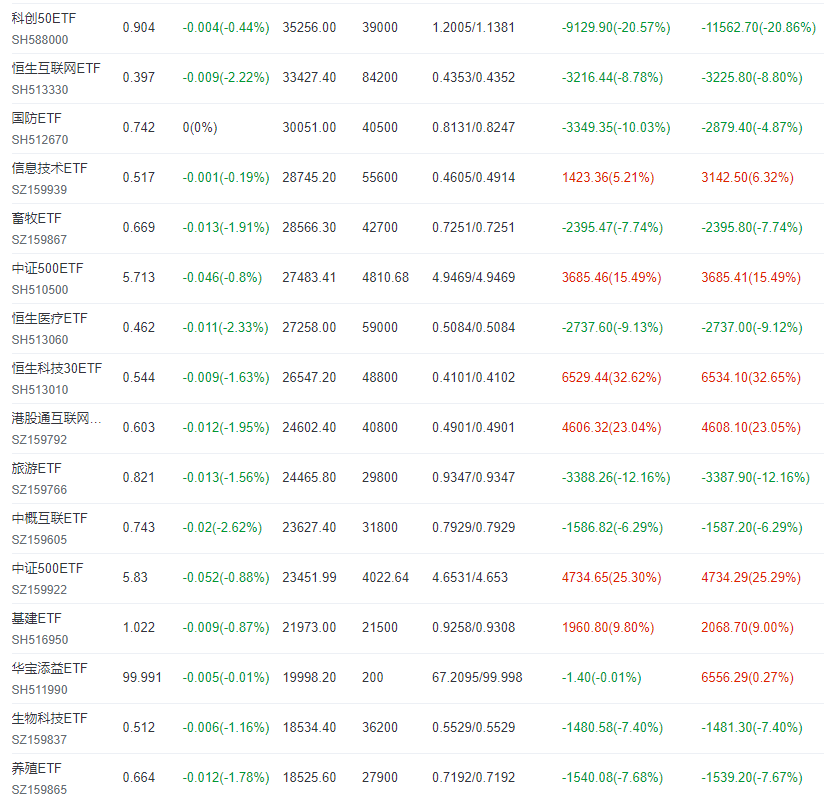Open the 华宝添益ETF fund name
The image size is (824, 798).
pyautogui.click(x=49, y=668)
